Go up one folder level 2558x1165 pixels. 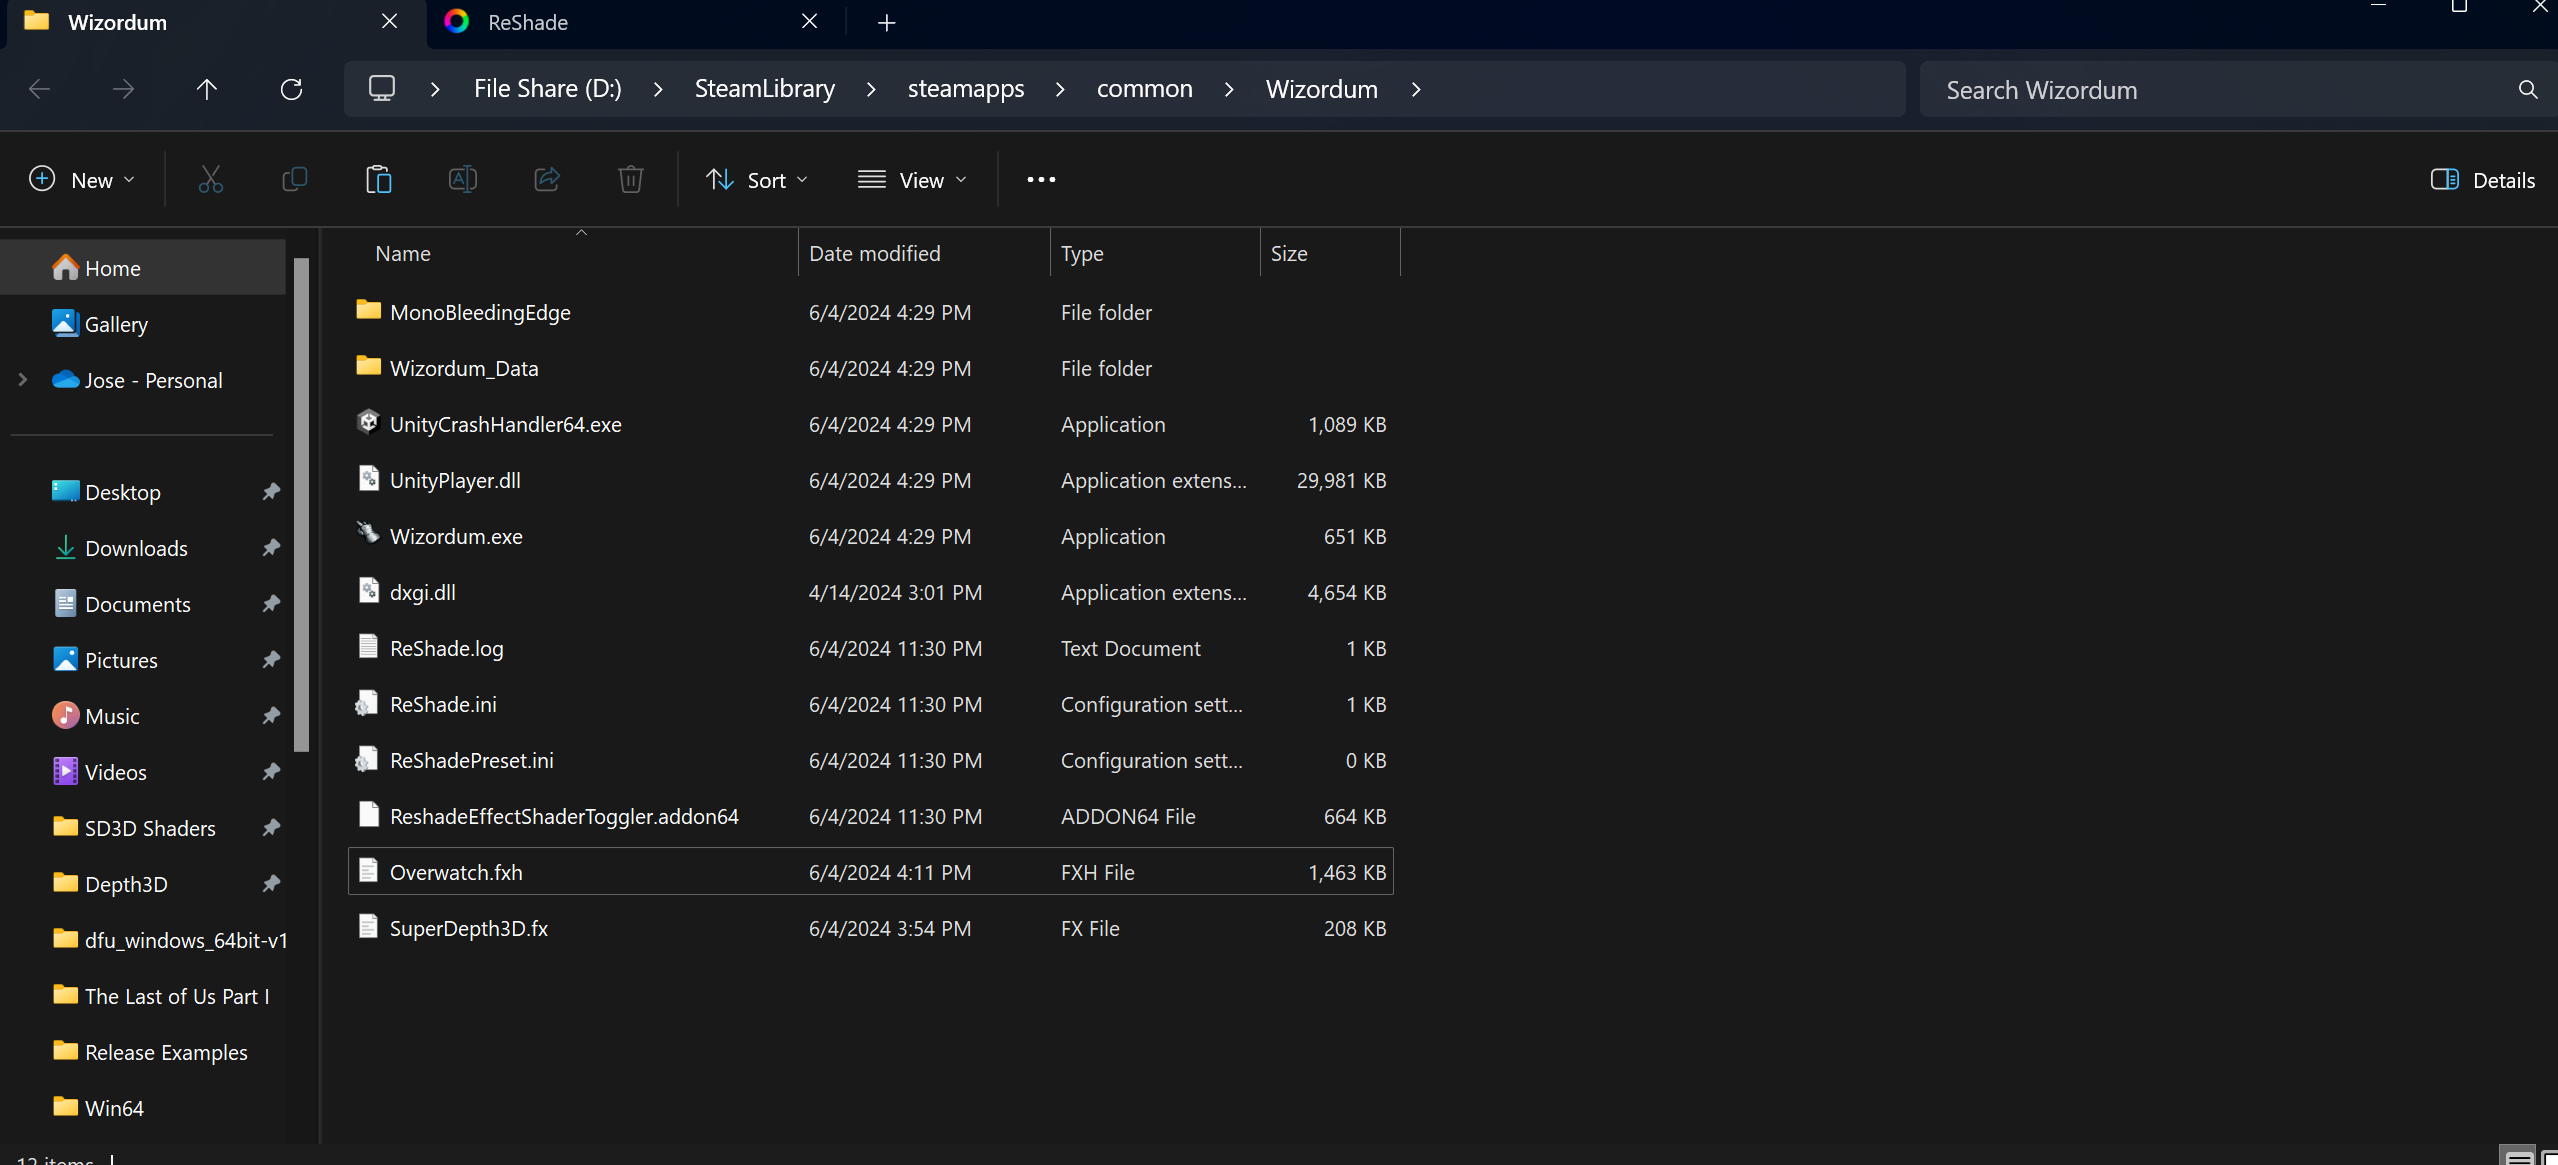(x=207, y=90)
